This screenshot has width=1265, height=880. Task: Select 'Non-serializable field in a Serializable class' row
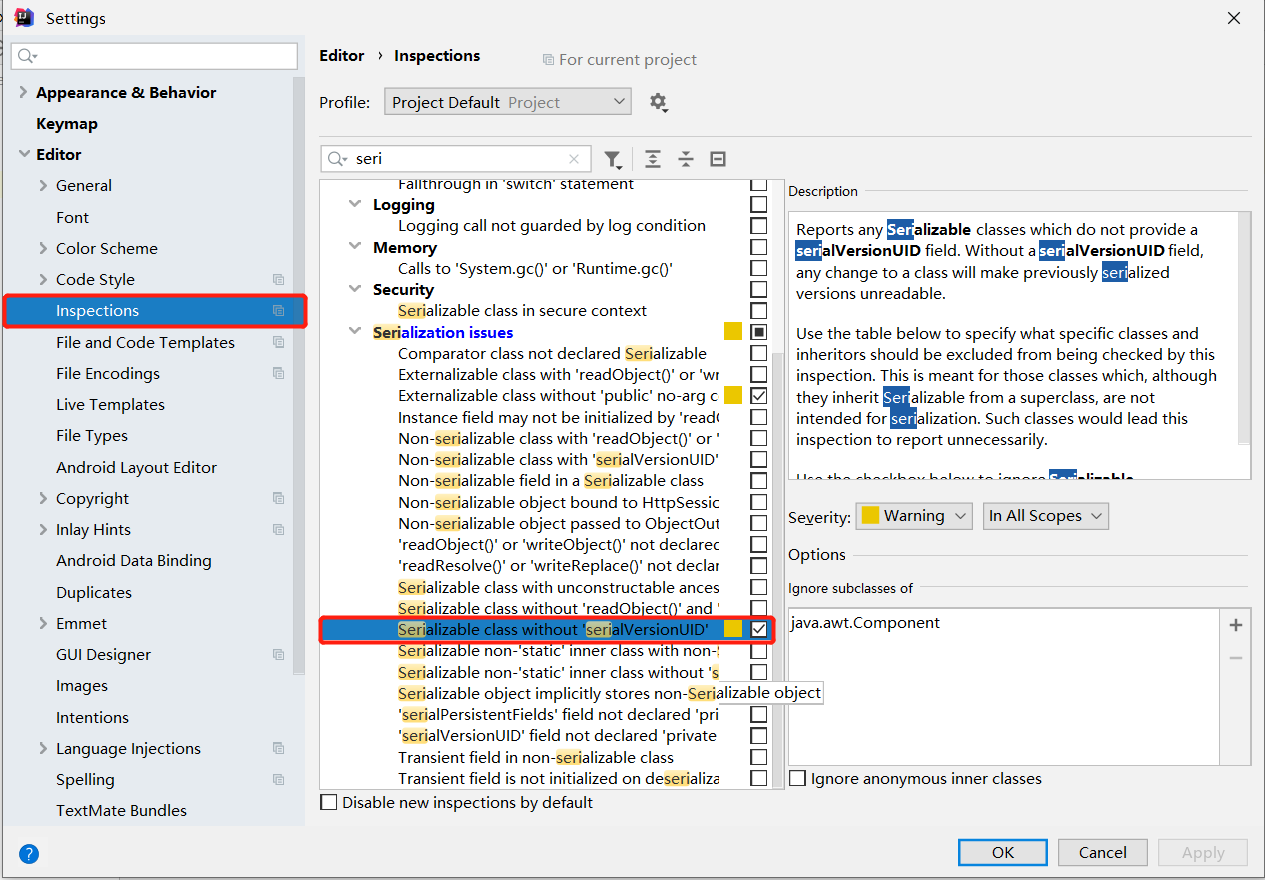(551, 481)
